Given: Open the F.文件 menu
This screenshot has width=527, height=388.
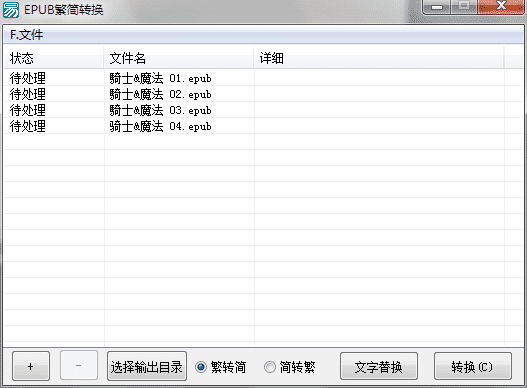Looking at the screenshot, I should (x=27, y=35).
